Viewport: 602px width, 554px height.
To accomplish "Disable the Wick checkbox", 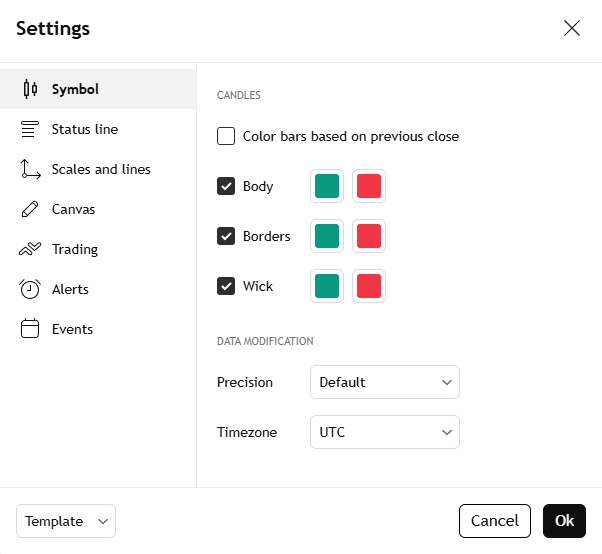I will pyautogui.click(x=226, y=286).
